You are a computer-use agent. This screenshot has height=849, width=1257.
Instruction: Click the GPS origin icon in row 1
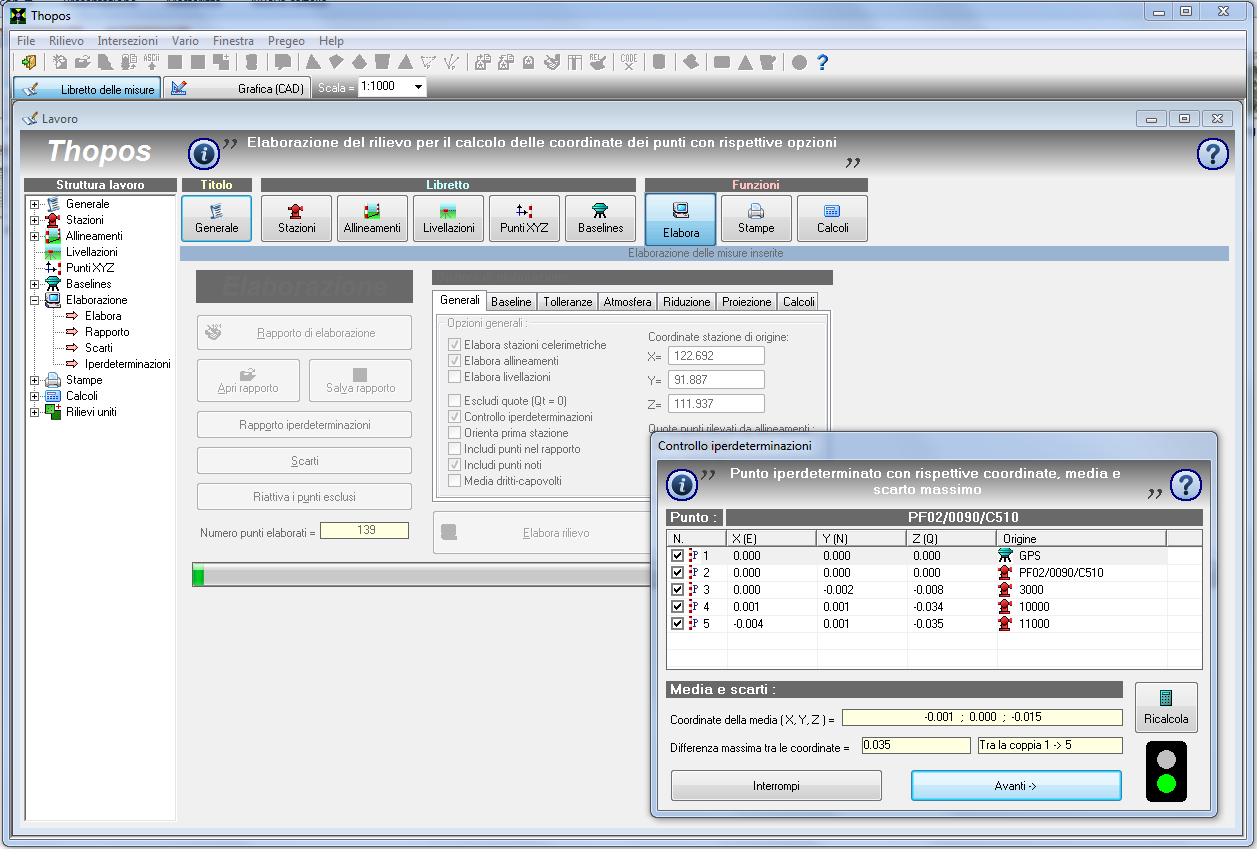pos(1005,555)
